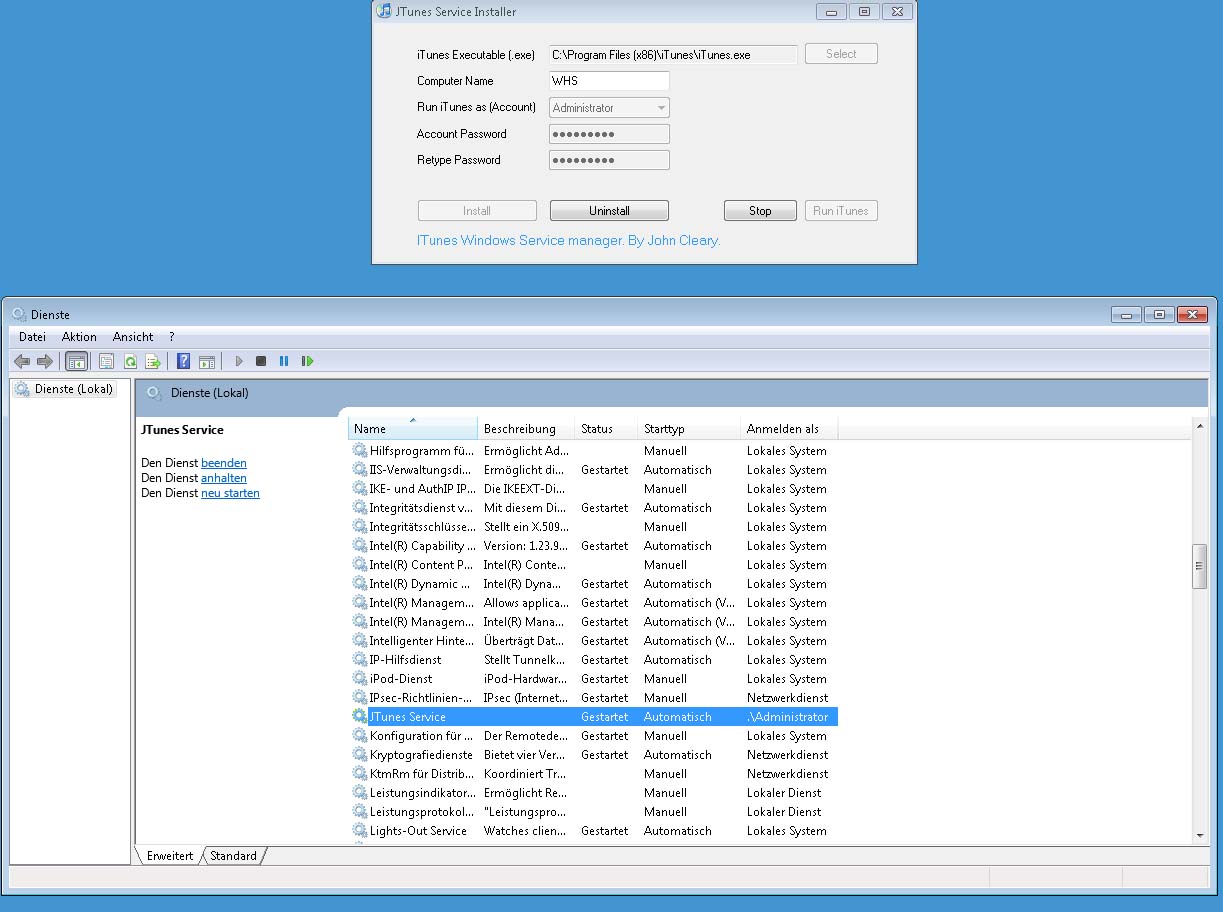Click the iTunes Windows Service manager link
This screenshot has height=912, width=1223.
tap(568, 240)
